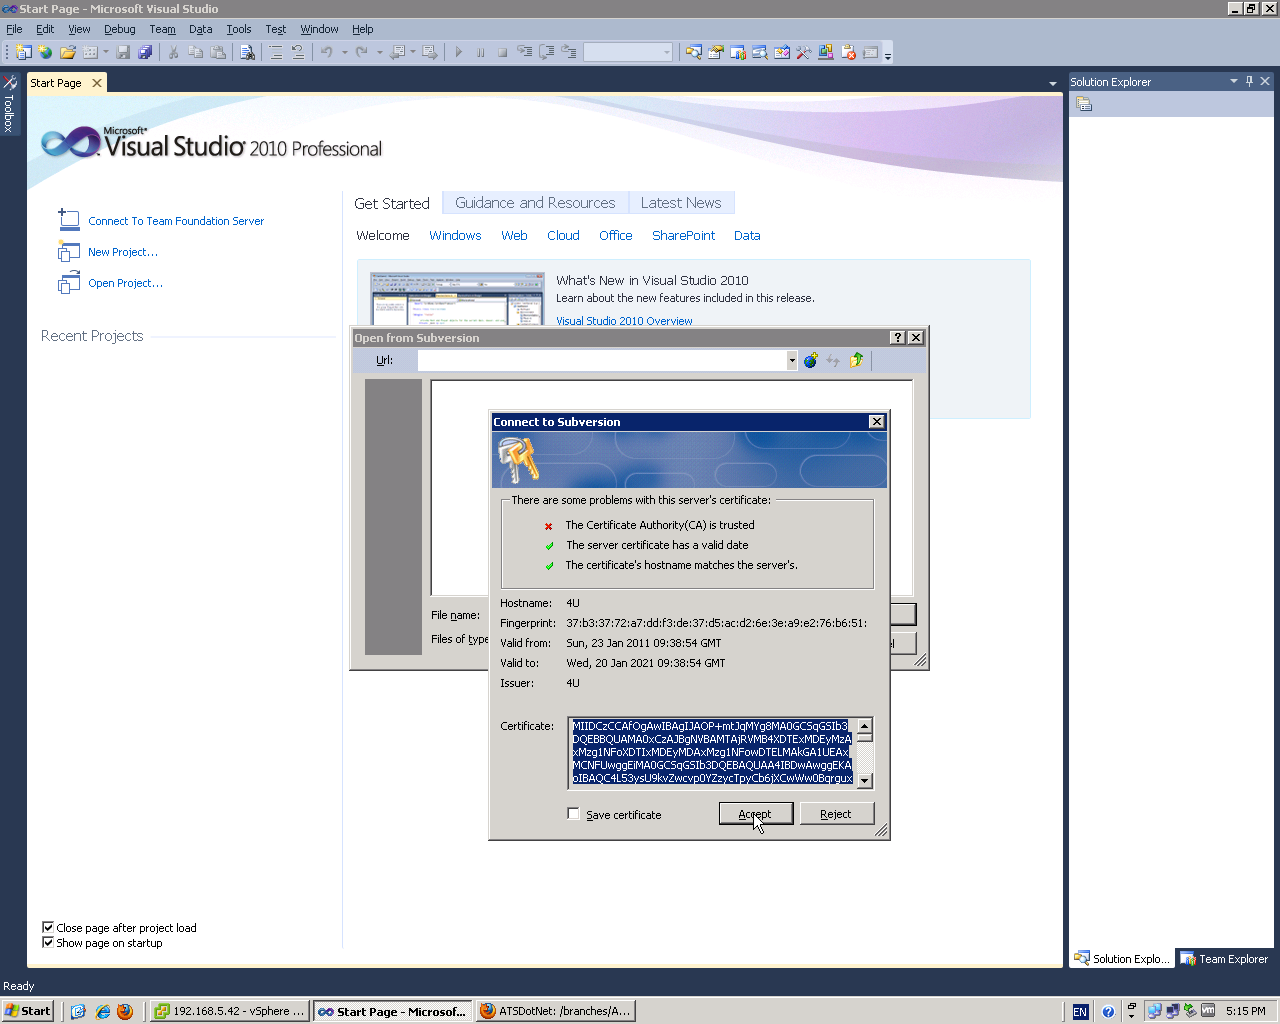Click inside the Url input field

click(602, 360)
